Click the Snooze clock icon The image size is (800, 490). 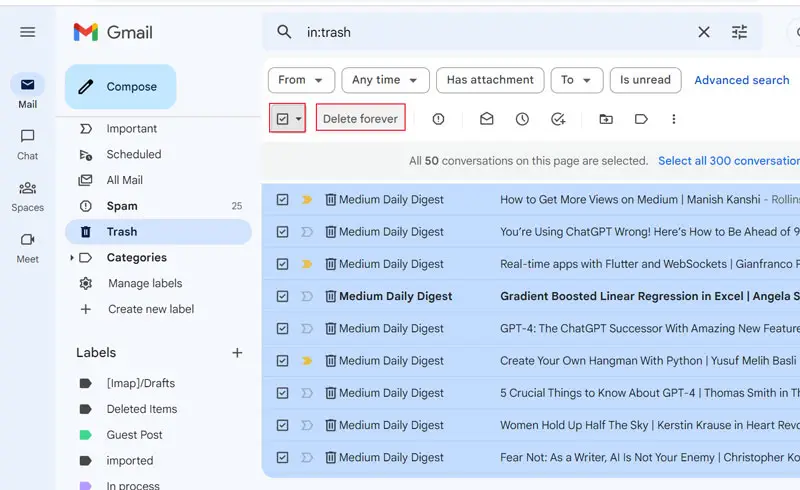click(522, 119)
